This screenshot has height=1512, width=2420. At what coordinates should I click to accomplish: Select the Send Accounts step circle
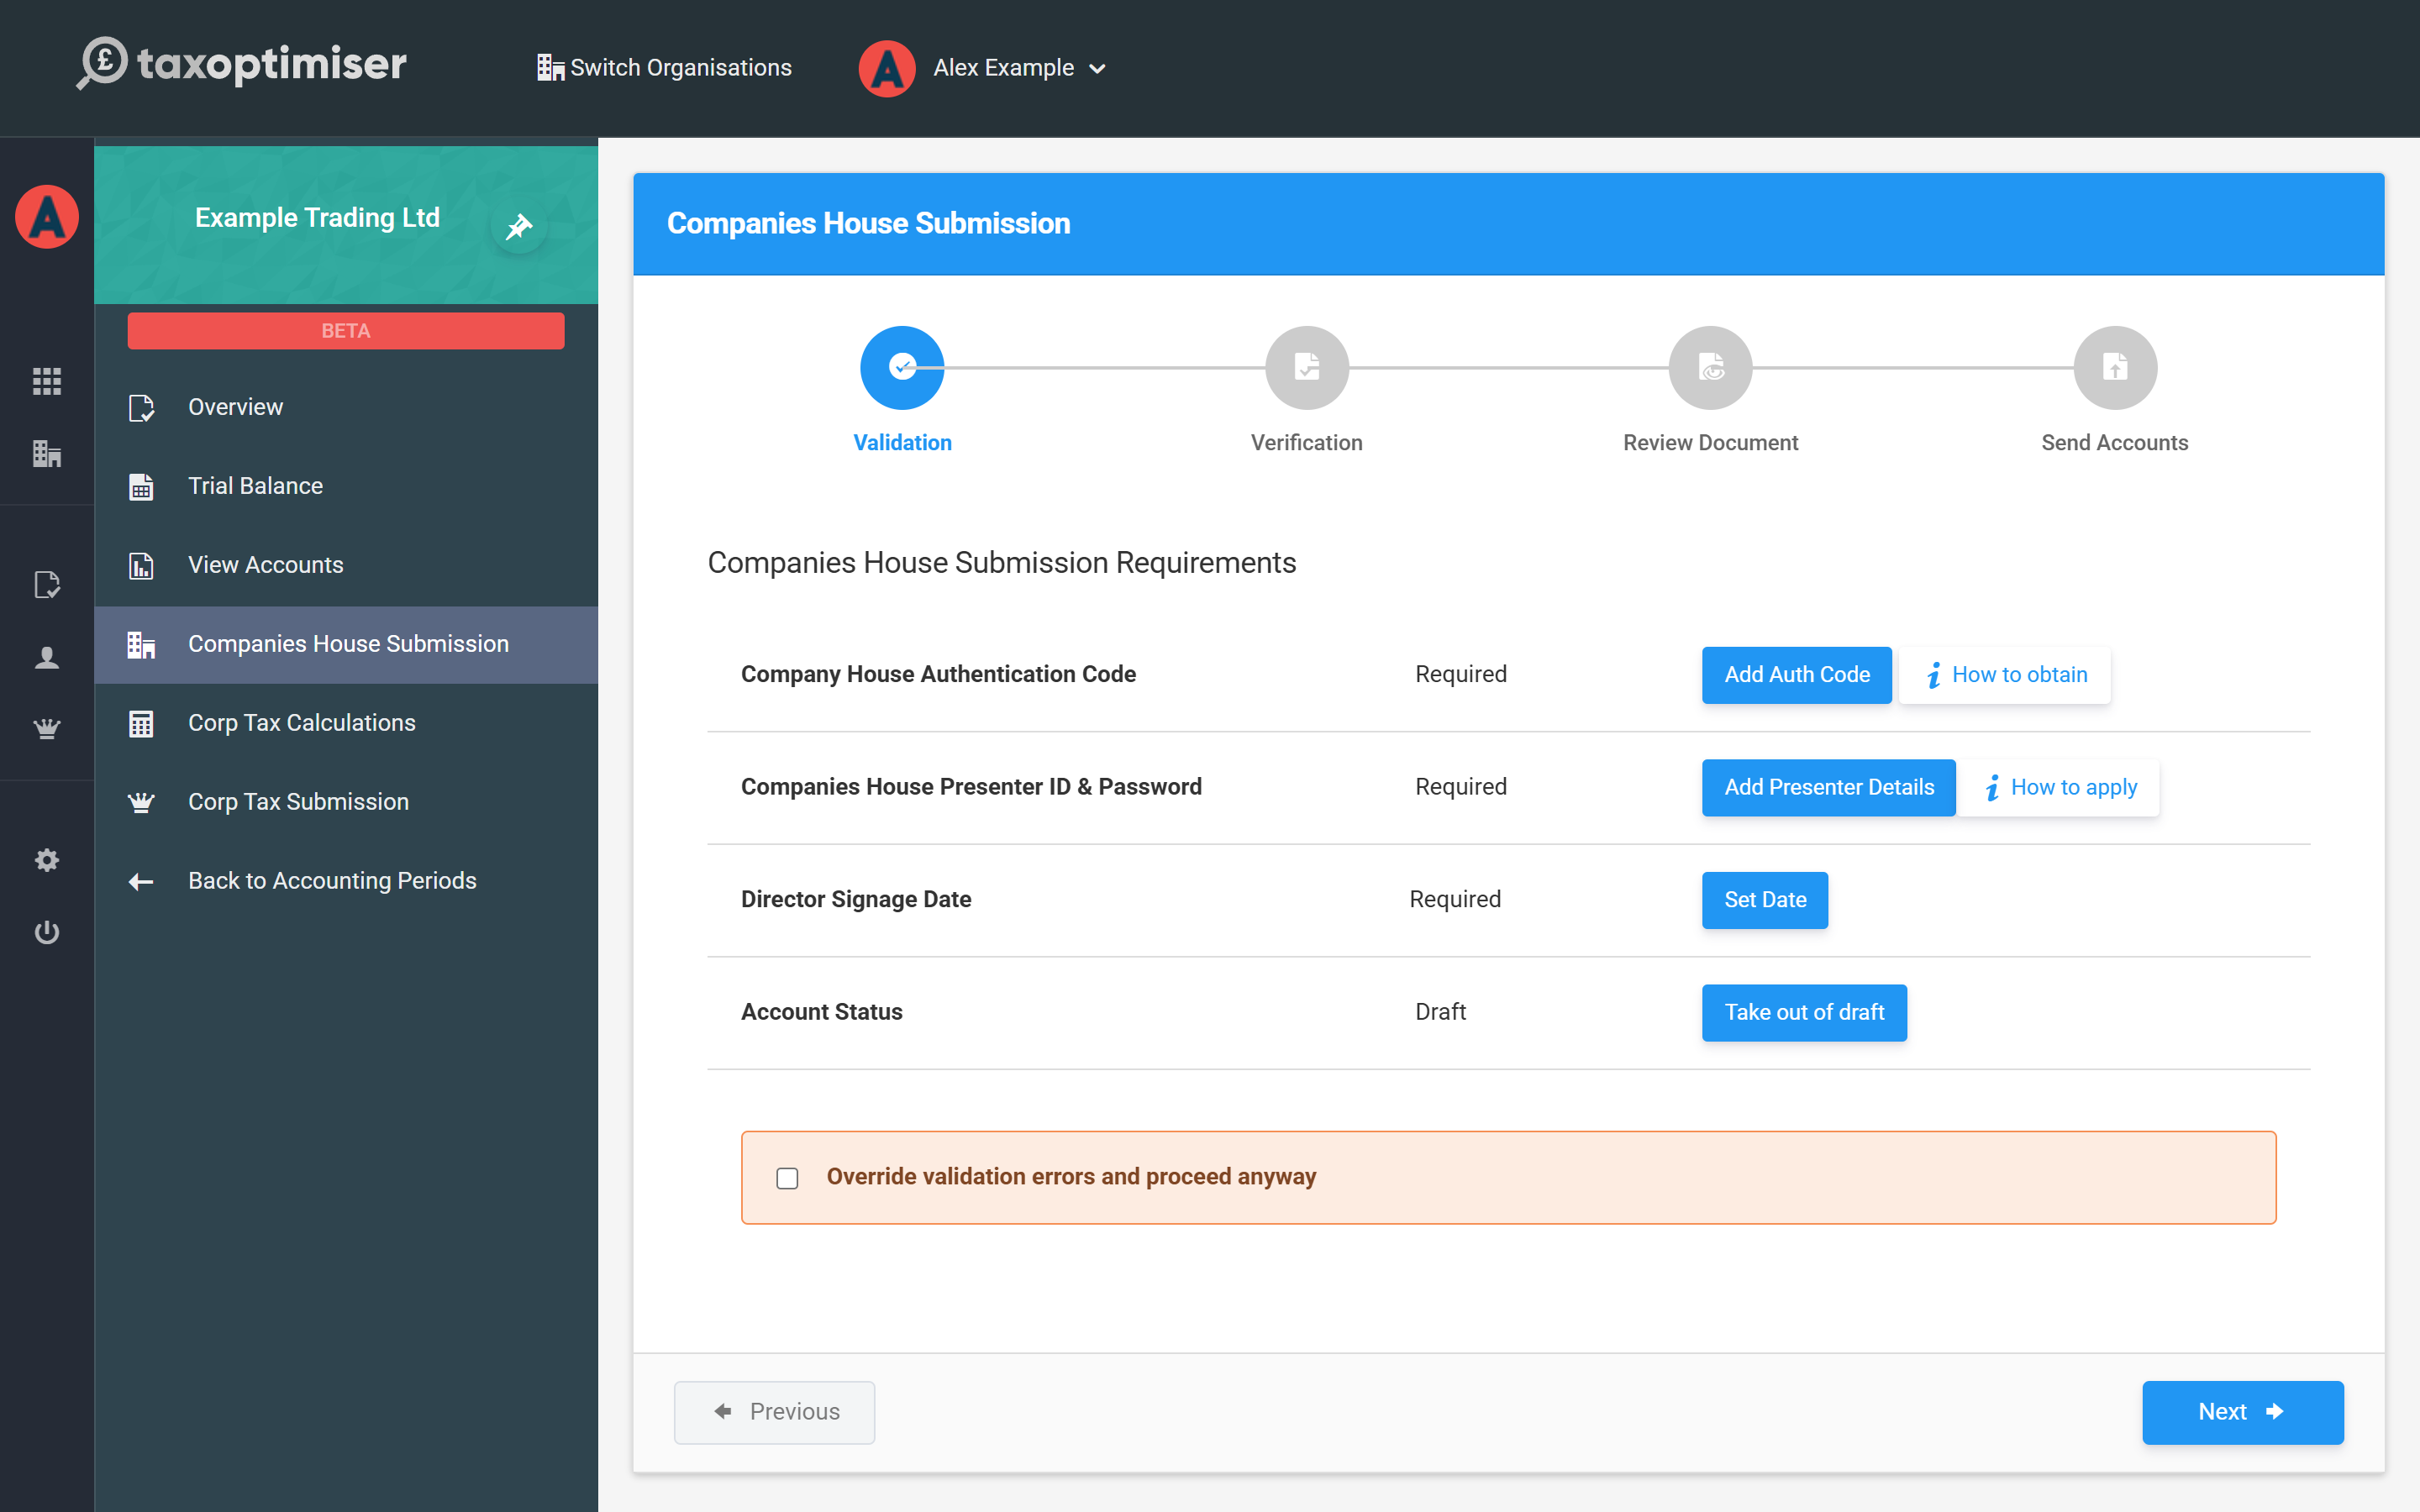click(2115, 368)
